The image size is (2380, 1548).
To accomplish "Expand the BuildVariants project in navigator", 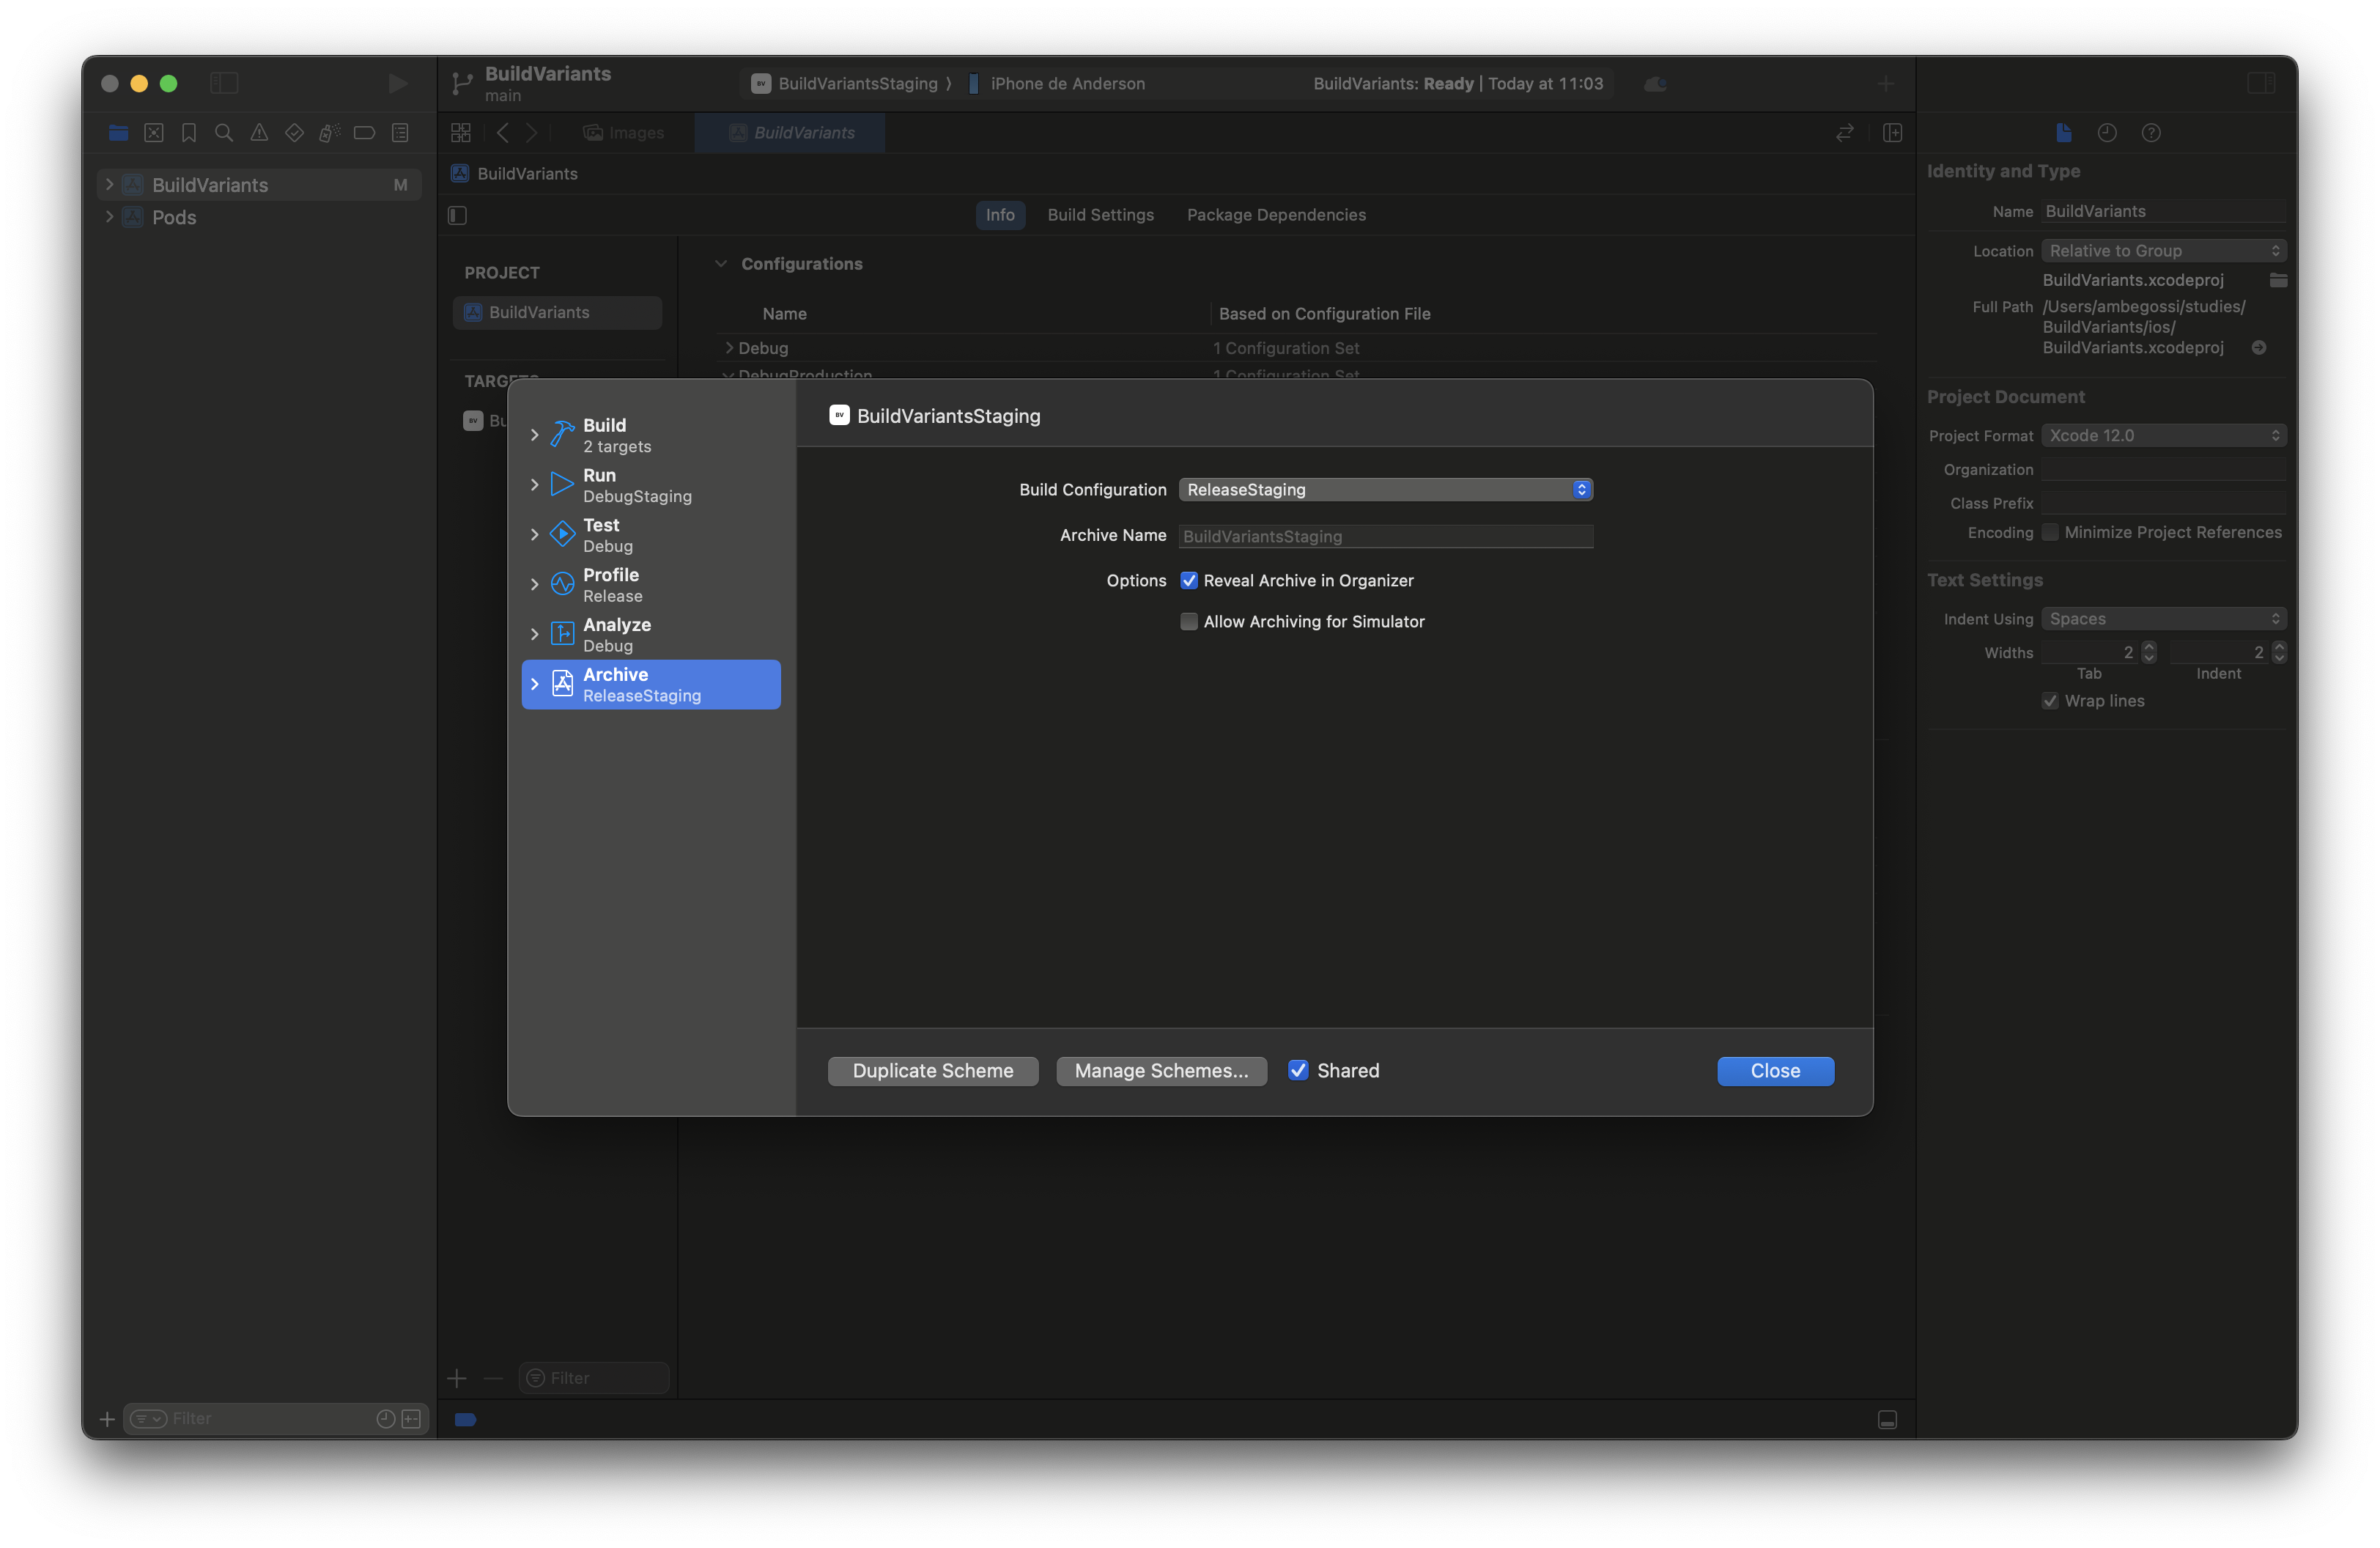I will [109, 185].
